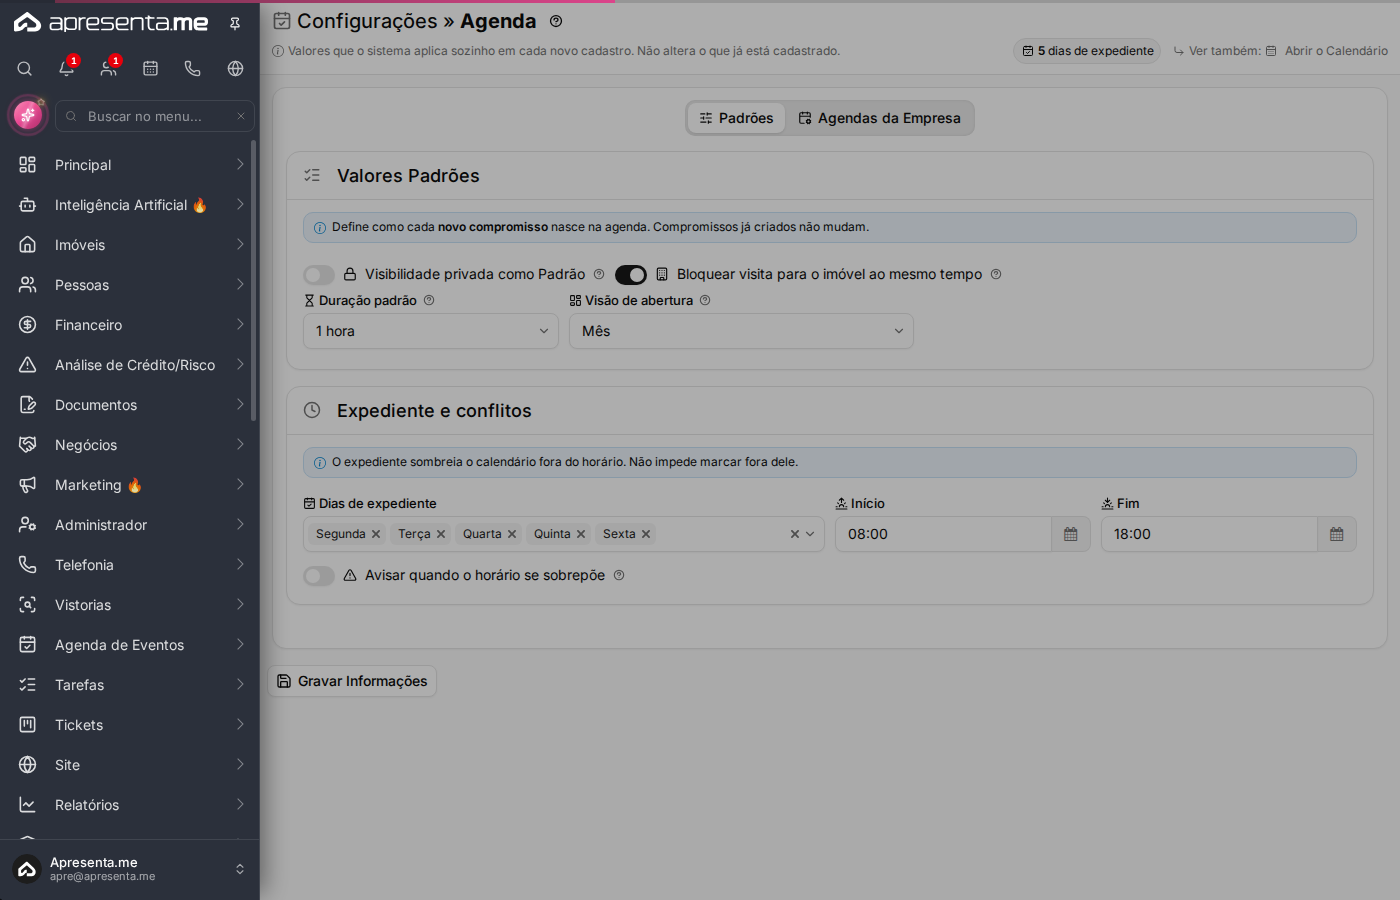
Task: Click the pink AI assistant avatar icon
Action: coord(28,116)
